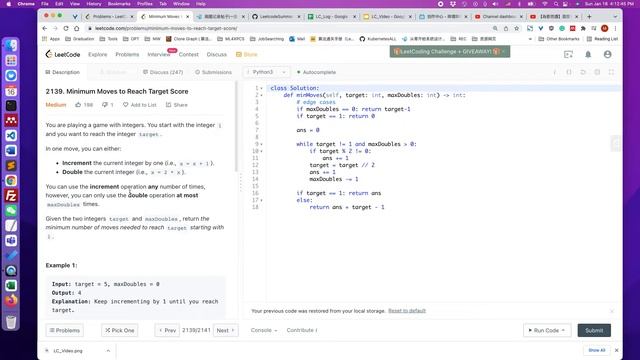Click the LeetCode logo
640x360 pixels.
coord(62,54)
